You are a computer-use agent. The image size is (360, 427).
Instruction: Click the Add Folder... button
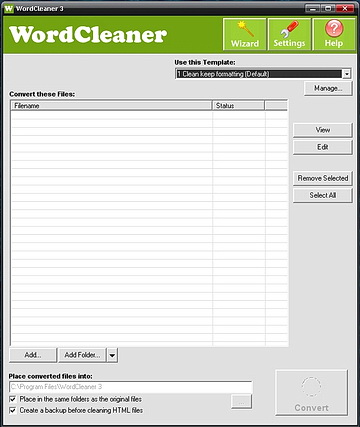tap(82, 355)
